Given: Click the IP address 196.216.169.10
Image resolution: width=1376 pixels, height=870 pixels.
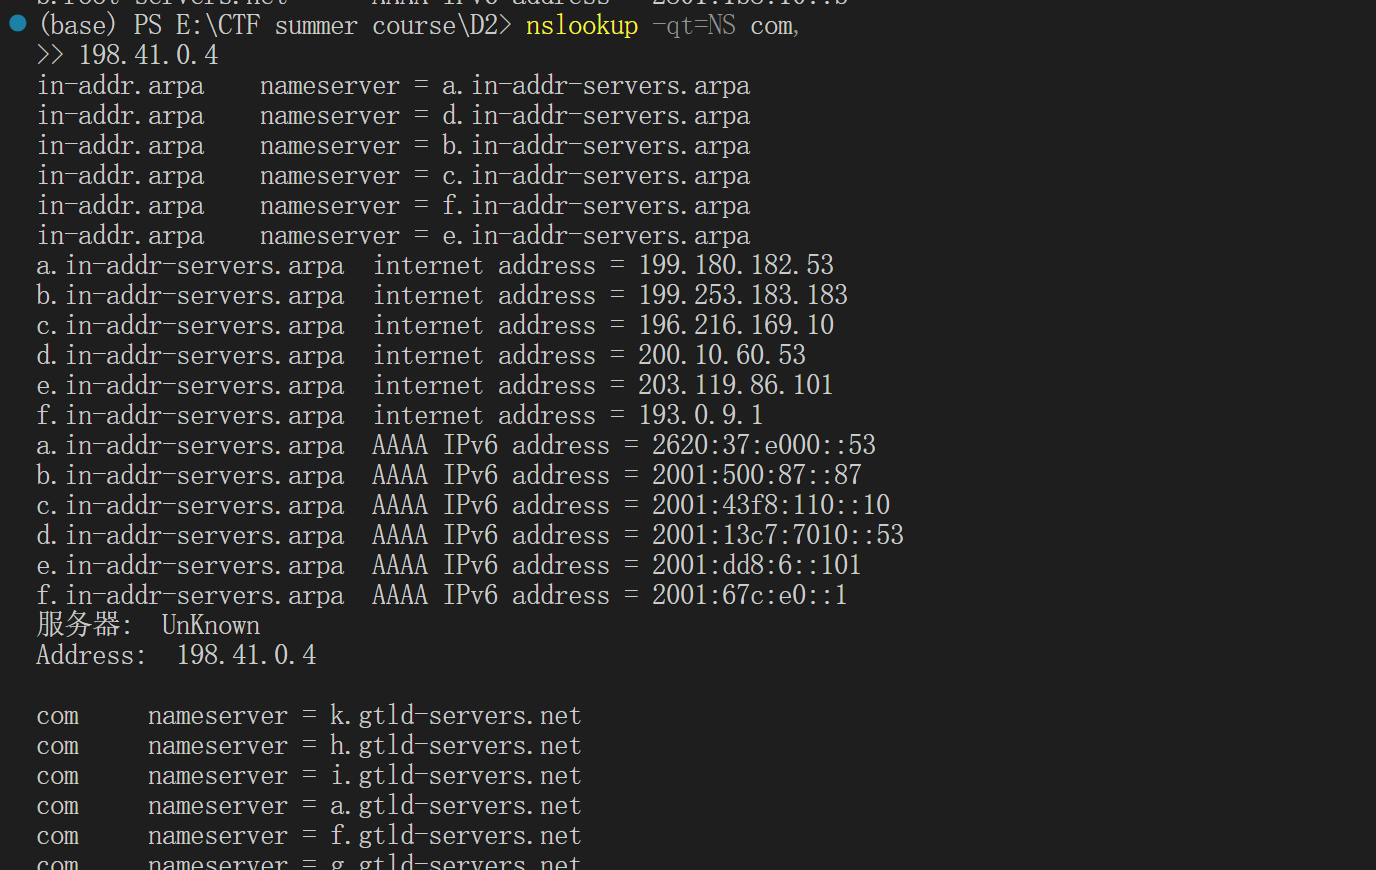Looking at the screenshot, I should click(736, 325).
